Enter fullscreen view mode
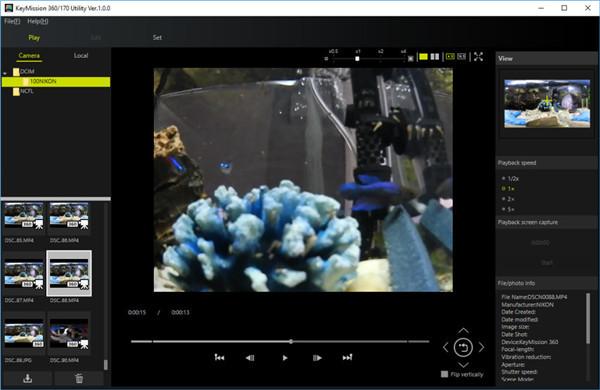Screen dimensions: 600x390 pos(478,57)
